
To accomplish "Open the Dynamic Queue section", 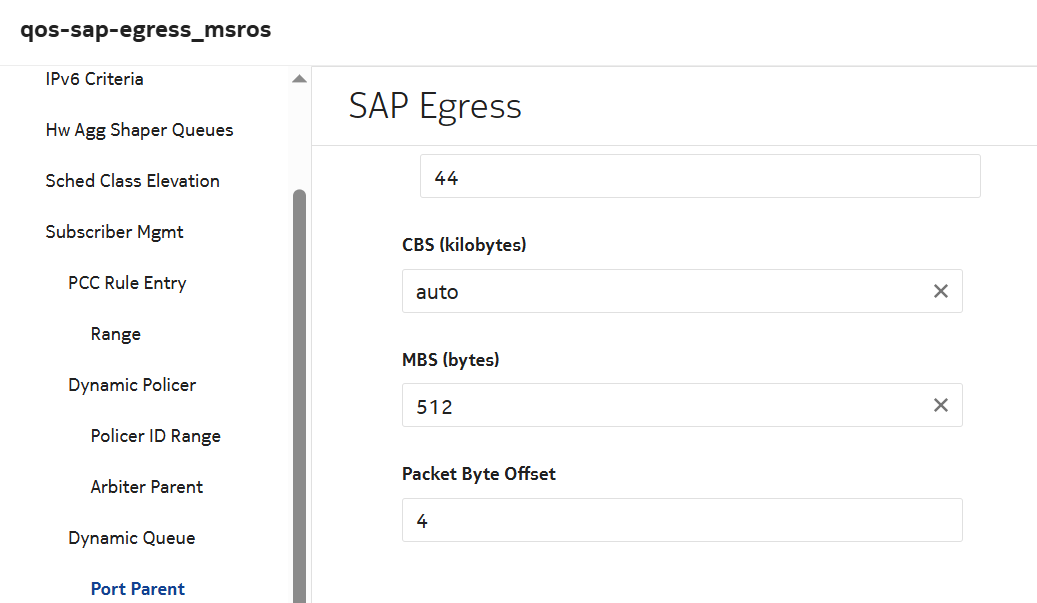I will [131, 538].
